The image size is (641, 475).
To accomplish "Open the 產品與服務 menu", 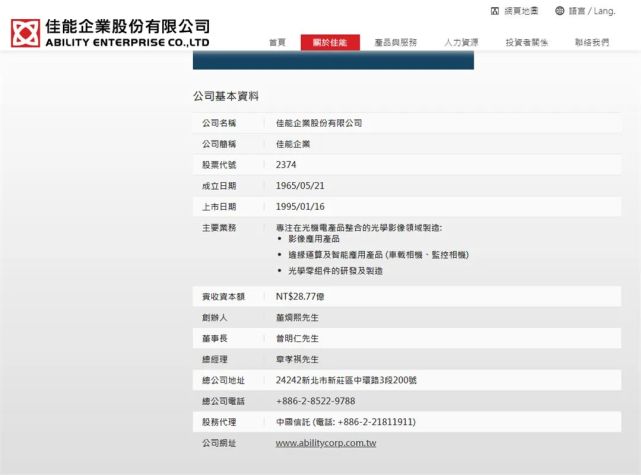I will click(x=396, y=42).
